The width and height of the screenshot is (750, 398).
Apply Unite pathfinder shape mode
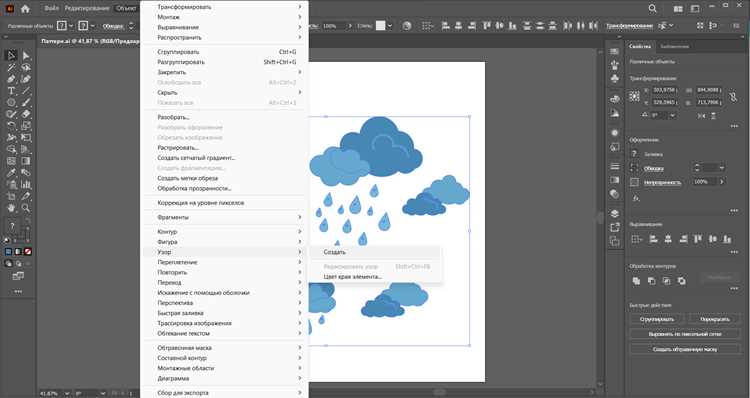point(636,281)
